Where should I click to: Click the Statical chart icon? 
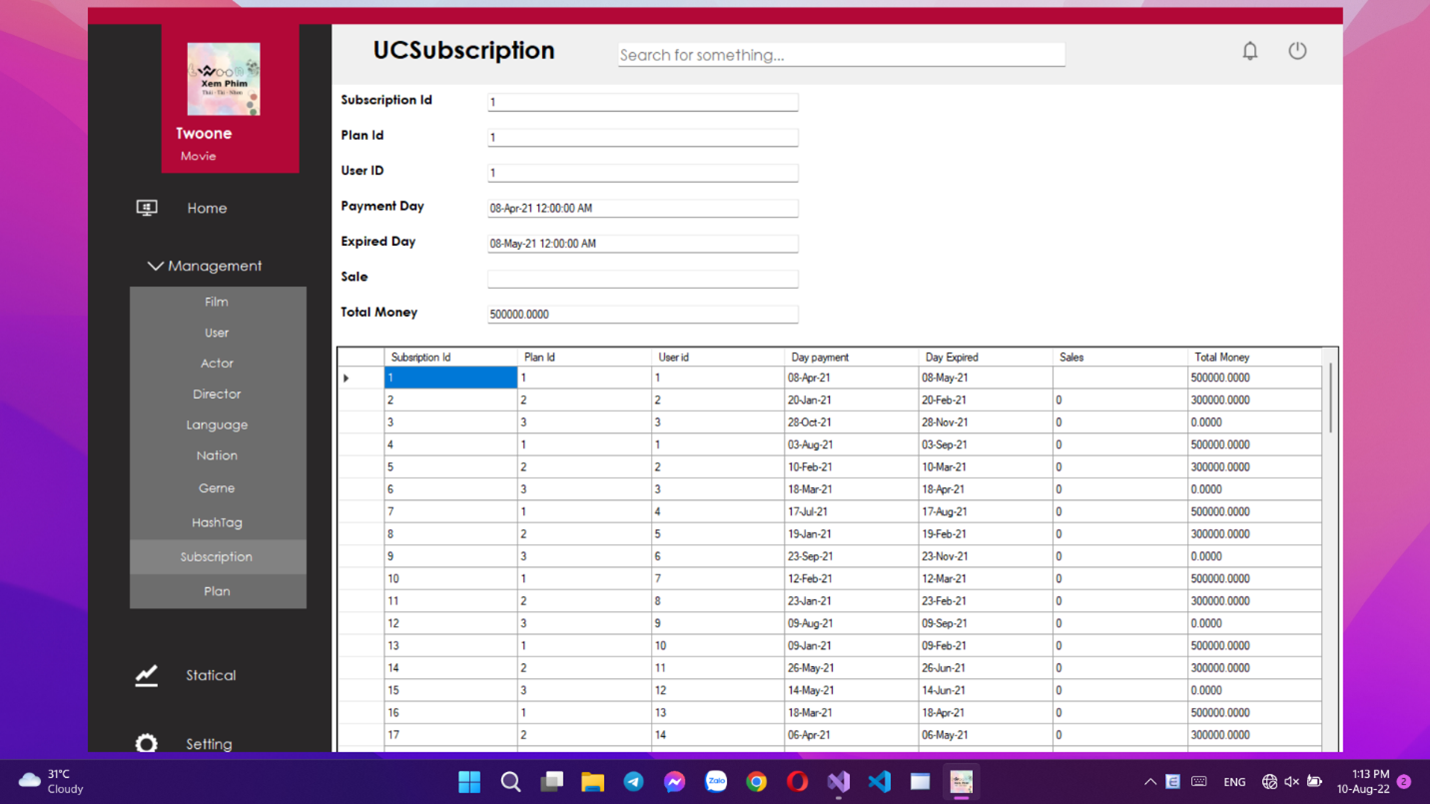tap(146, 676)
